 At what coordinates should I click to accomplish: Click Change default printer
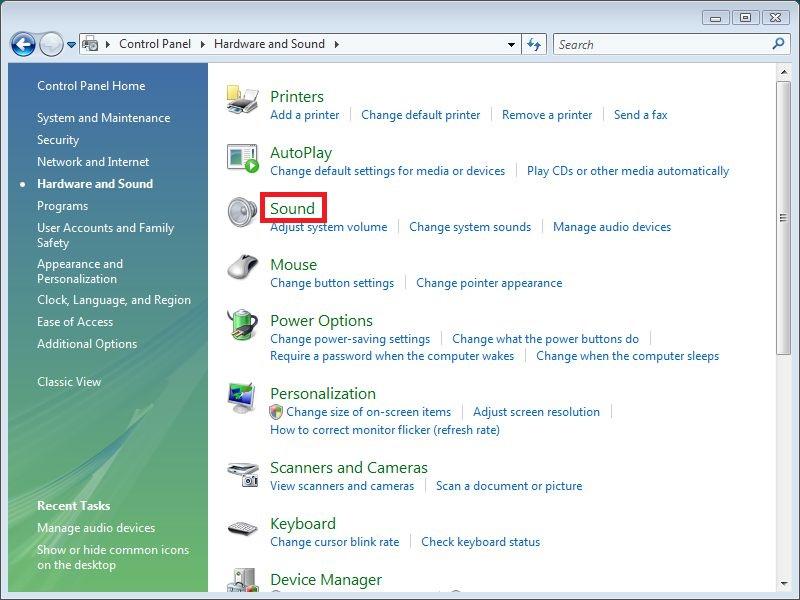click(421, 115)
